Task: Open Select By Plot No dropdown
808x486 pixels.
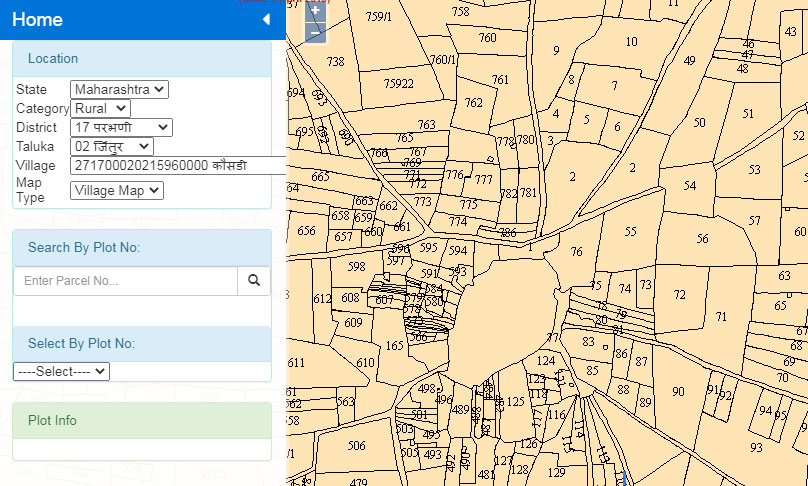Action: 61,371
